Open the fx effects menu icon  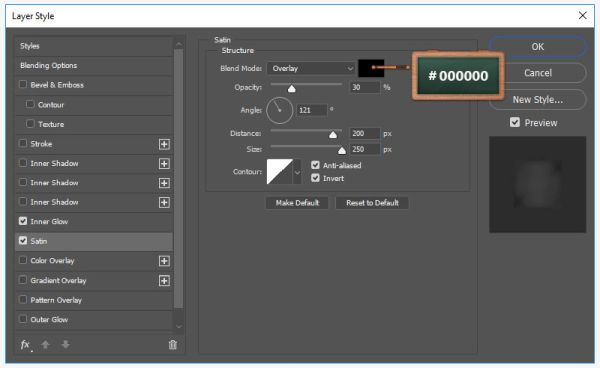pos(25,345)
